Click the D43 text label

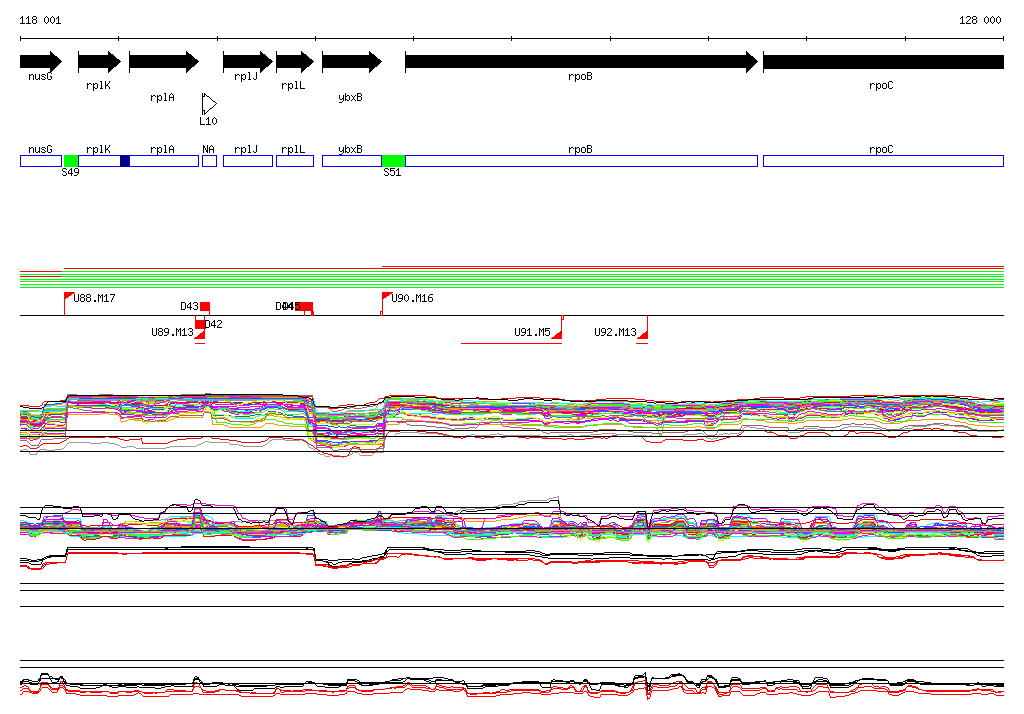point(189,306)
